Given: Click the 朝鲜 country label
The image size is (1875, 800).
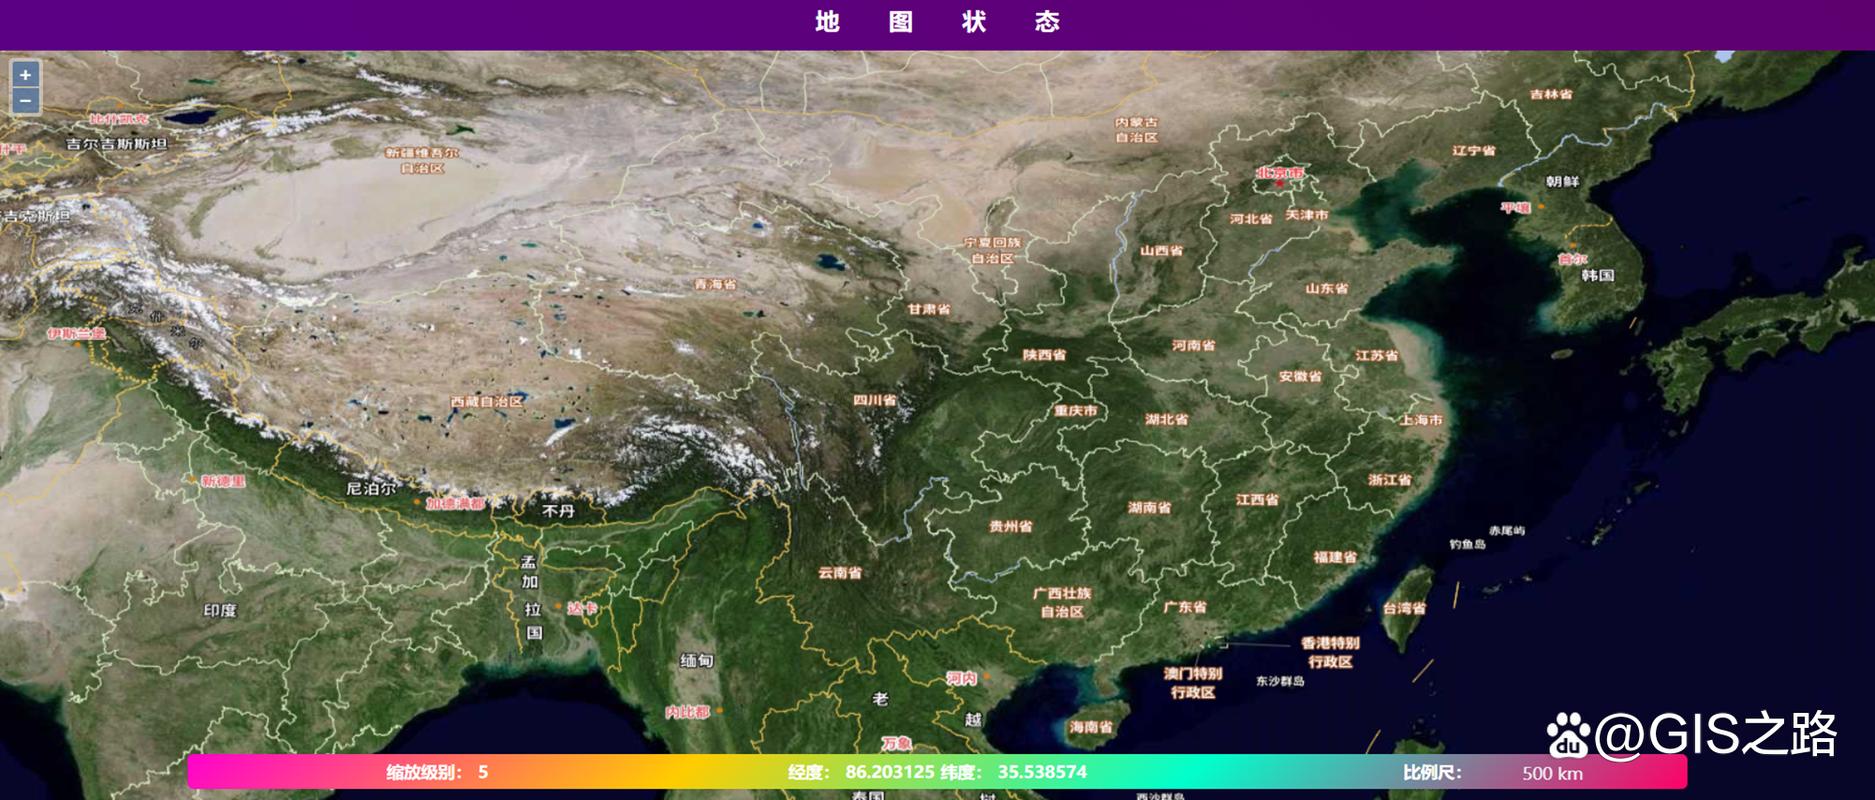Looking at the screenshot, I should click(1562, 182).
